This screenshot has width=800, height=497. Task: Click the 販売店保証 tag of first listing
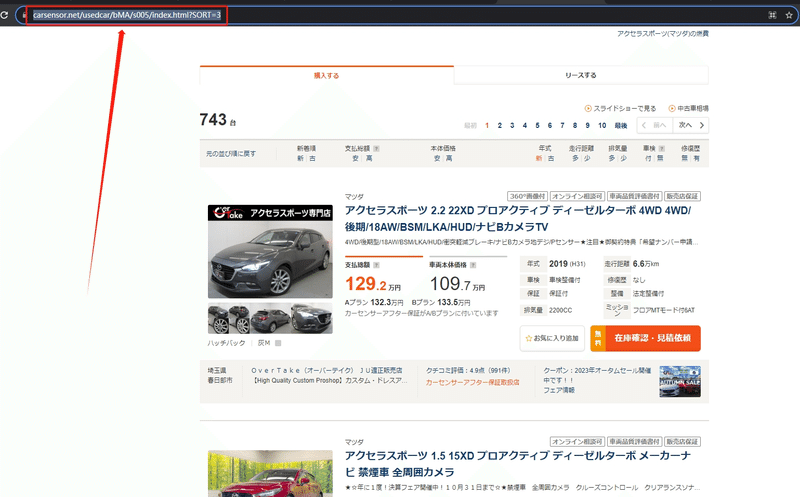pos(682,196)
